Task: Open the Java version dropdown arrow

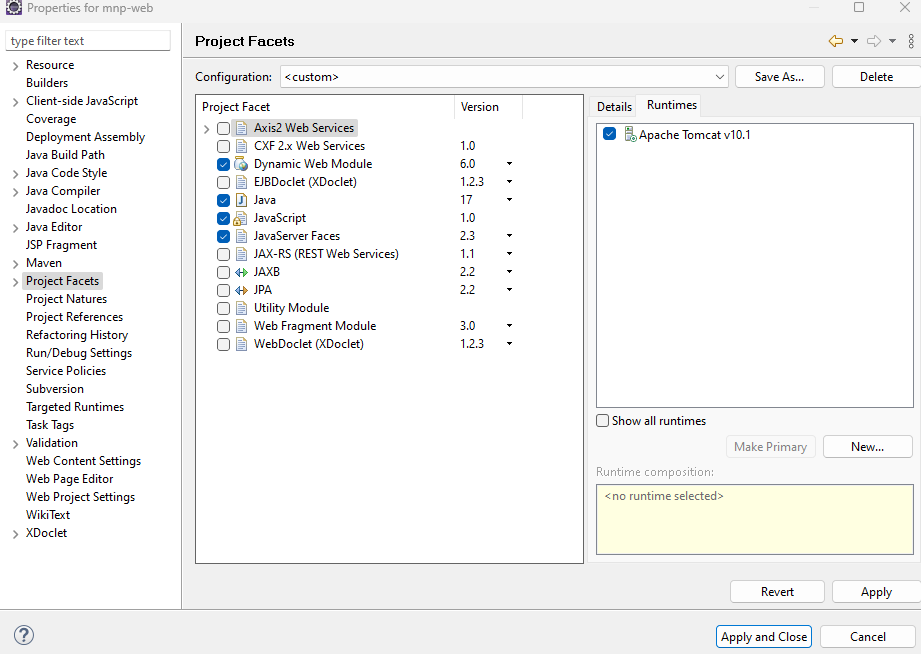Action: (x=509, y=200)
